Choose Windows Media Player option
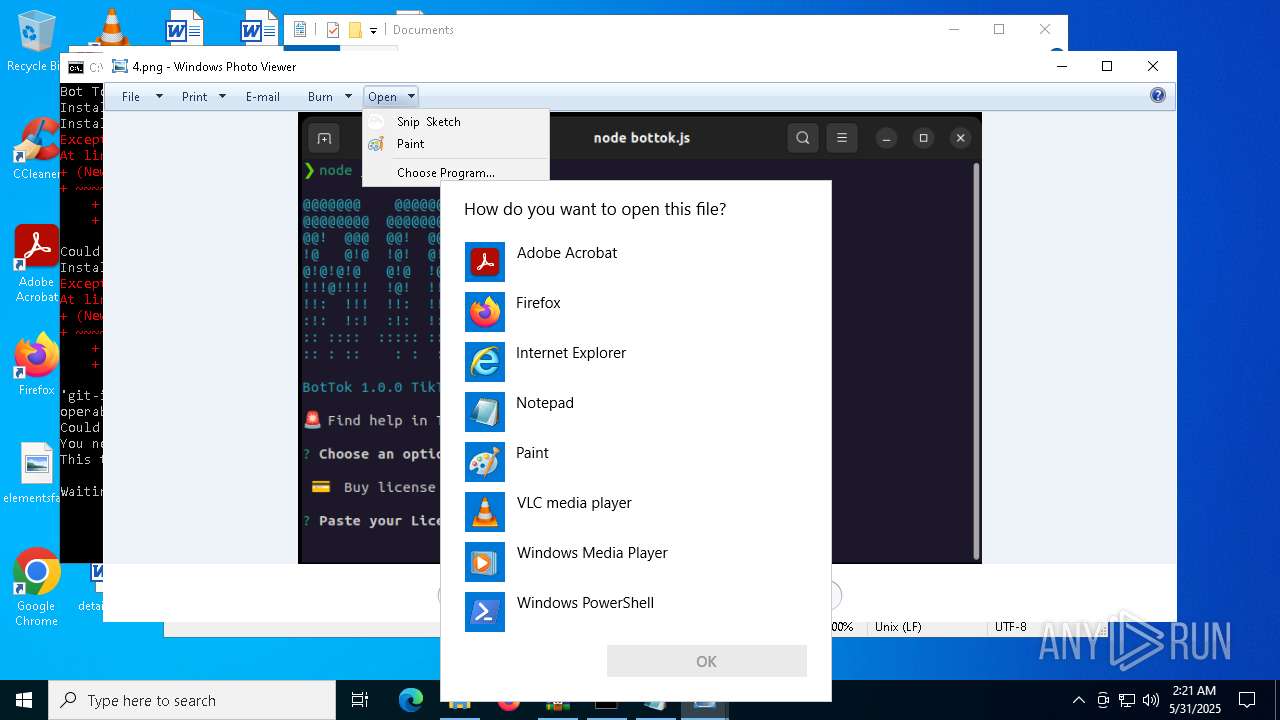Image resolution: width=1280 pixels, height=720 pixels. point(635,562)
